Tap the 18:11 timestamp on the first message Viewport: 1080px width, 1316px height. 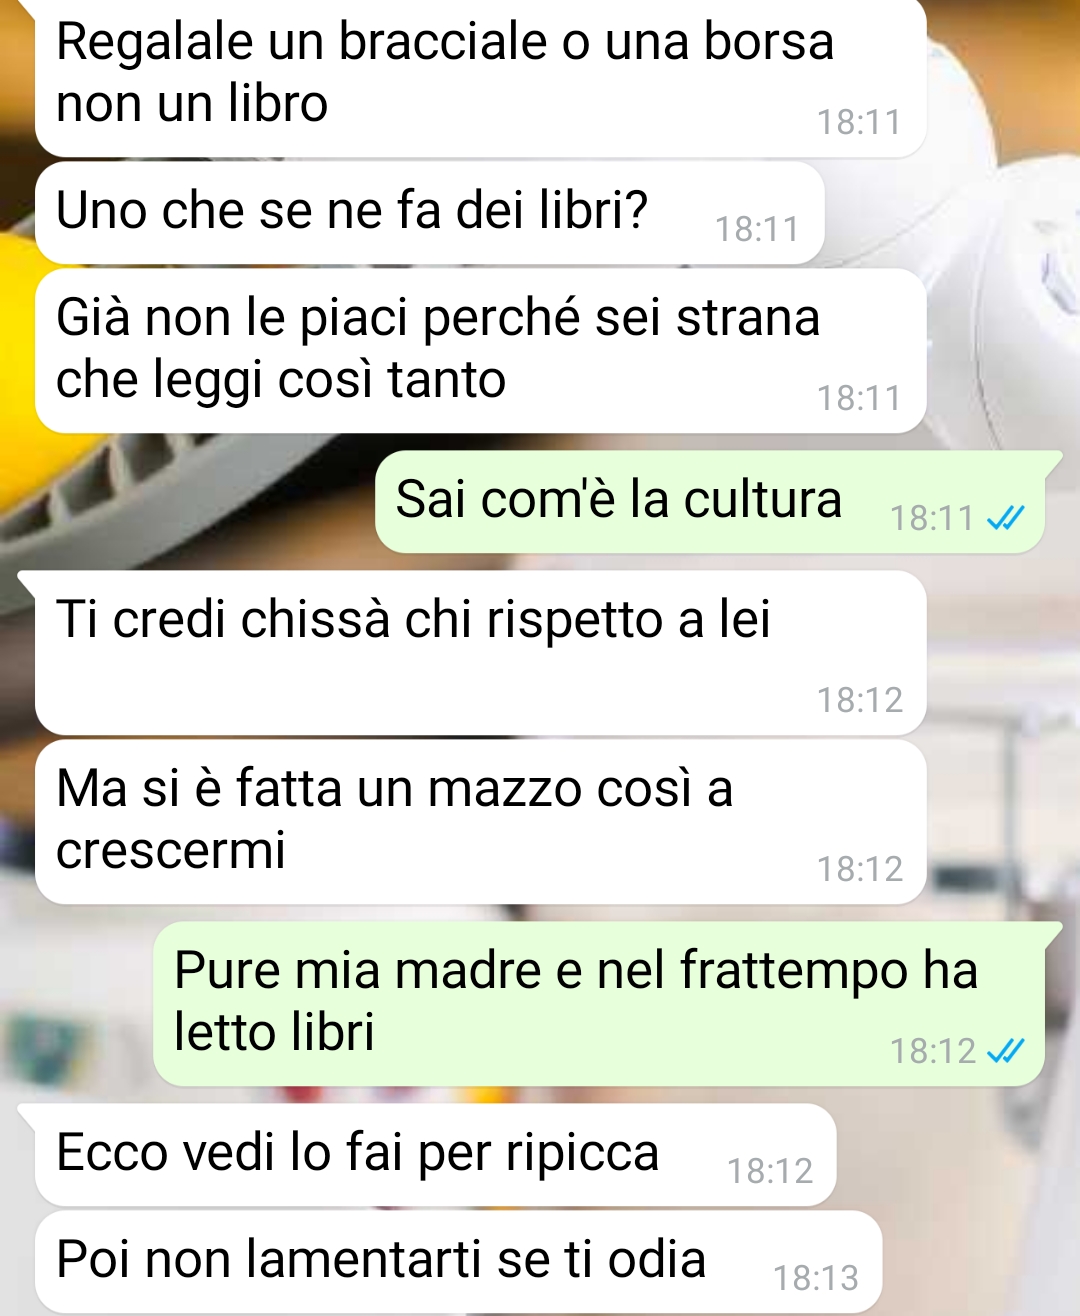pyautogui.click(x=859, y=122)
